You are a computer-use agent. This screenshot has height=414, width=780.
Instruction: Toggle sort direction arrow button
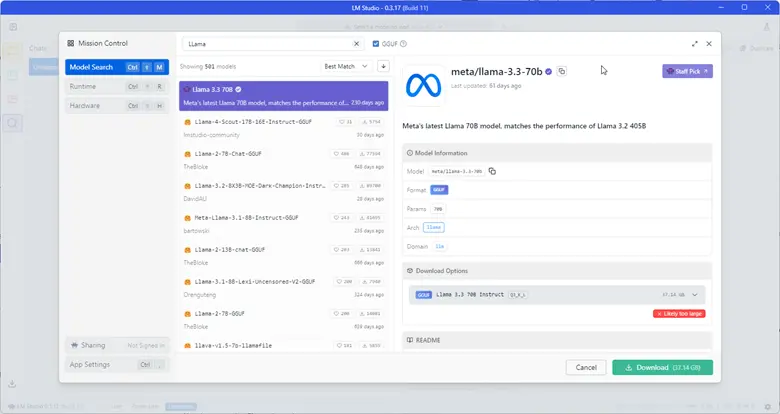tap(383, 66)
